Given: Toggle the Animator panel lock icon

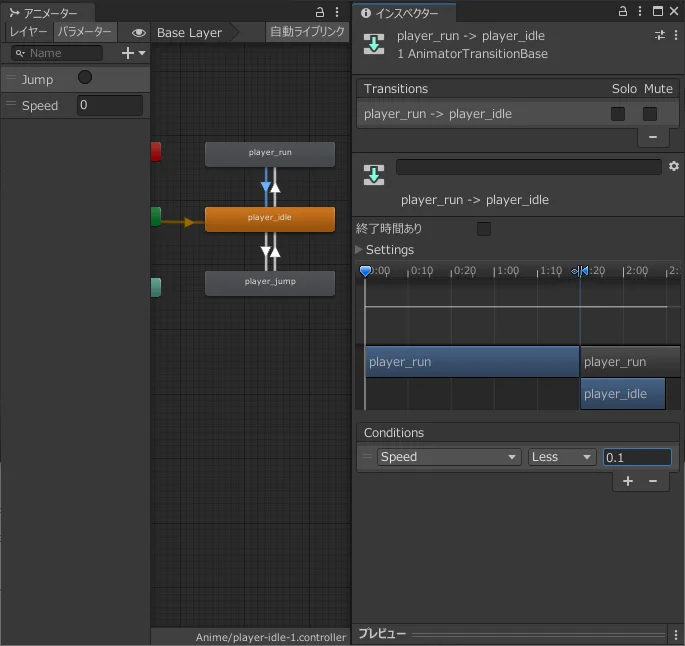Looking at the screenshot, I should click(x=320, y=12).
